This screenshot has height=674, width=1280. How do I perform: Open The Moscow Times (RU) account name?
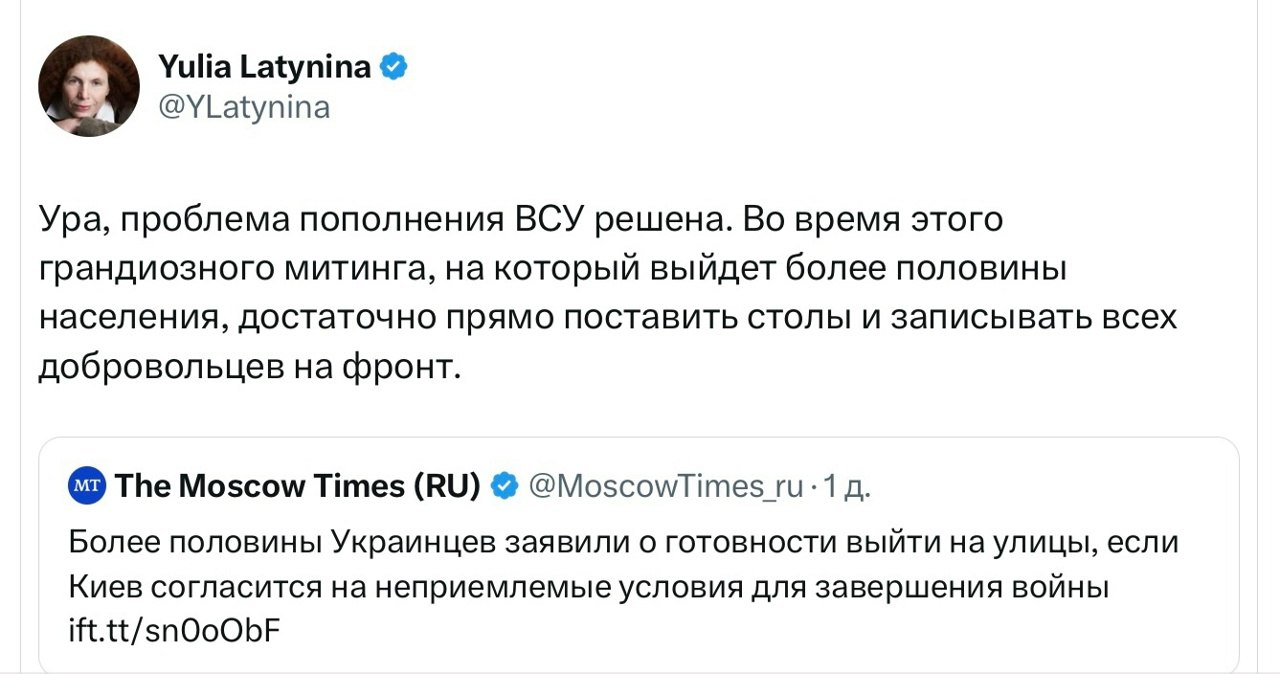297,486
